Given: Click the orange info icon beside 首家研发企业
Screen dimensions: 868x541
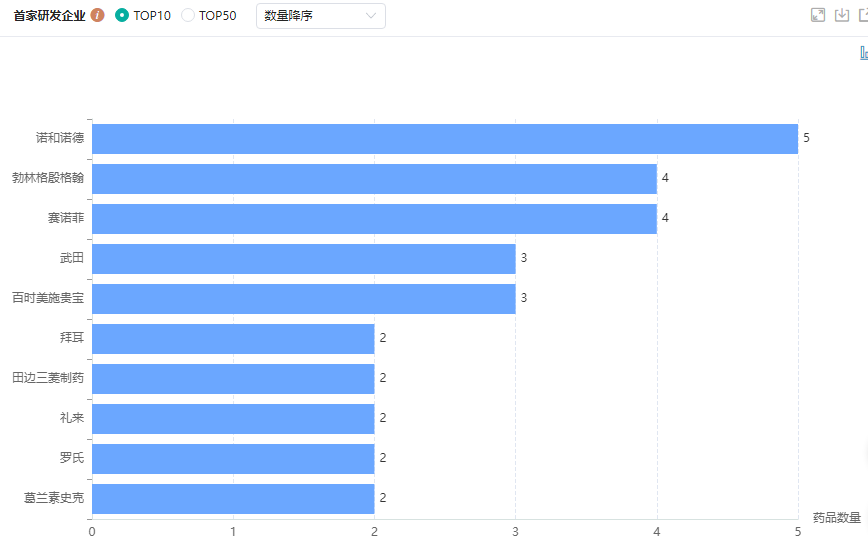Looking at the screenshot, I should pyautogui.click(x=97, y=16).
